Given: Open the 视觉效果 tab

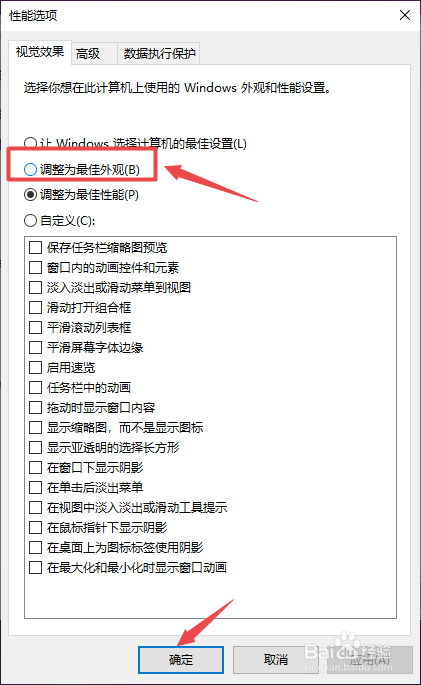Looking at the screenshot, I should 40,52.
